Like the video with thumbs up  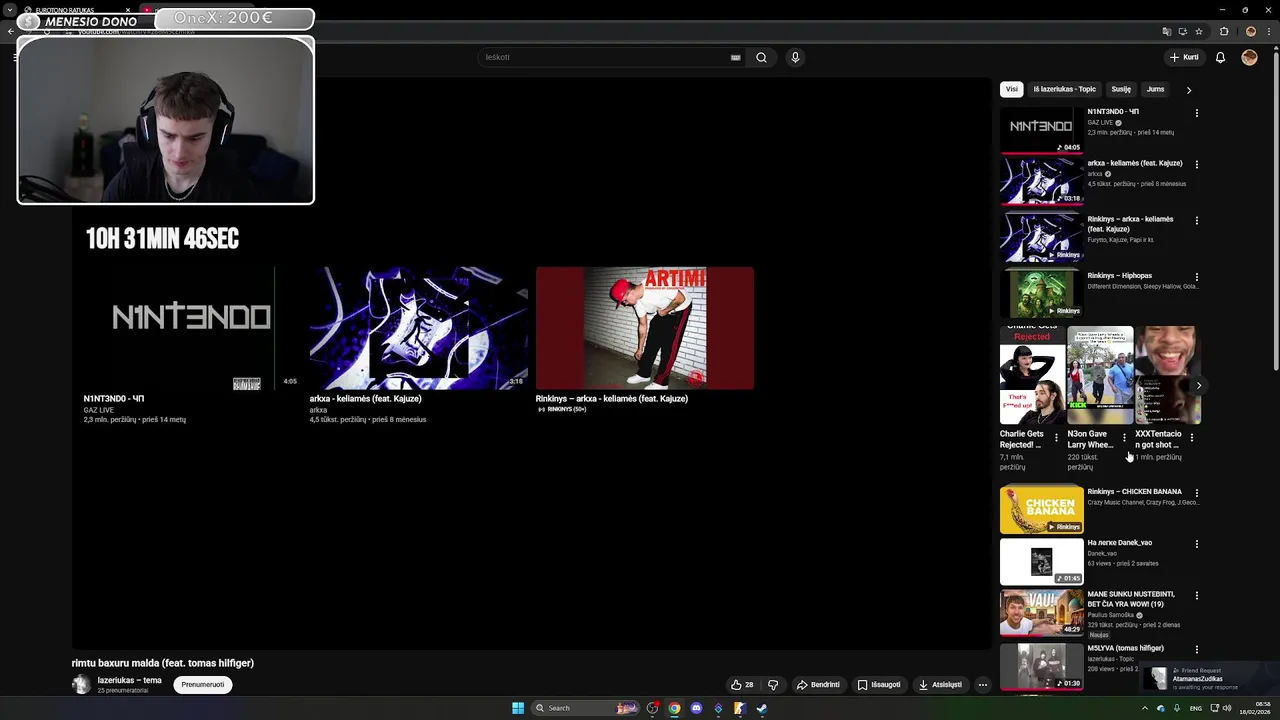point(742,685)
